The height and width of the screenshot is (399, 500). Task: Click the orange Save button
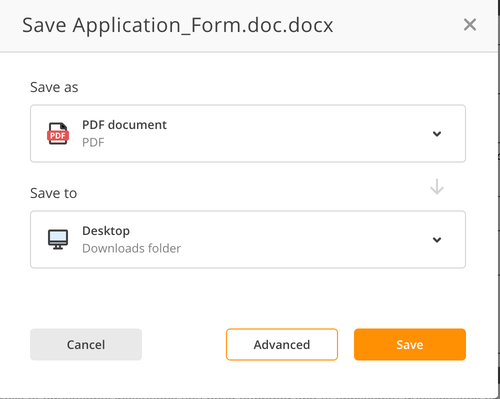pyautogui.click(x=410, y=344)
